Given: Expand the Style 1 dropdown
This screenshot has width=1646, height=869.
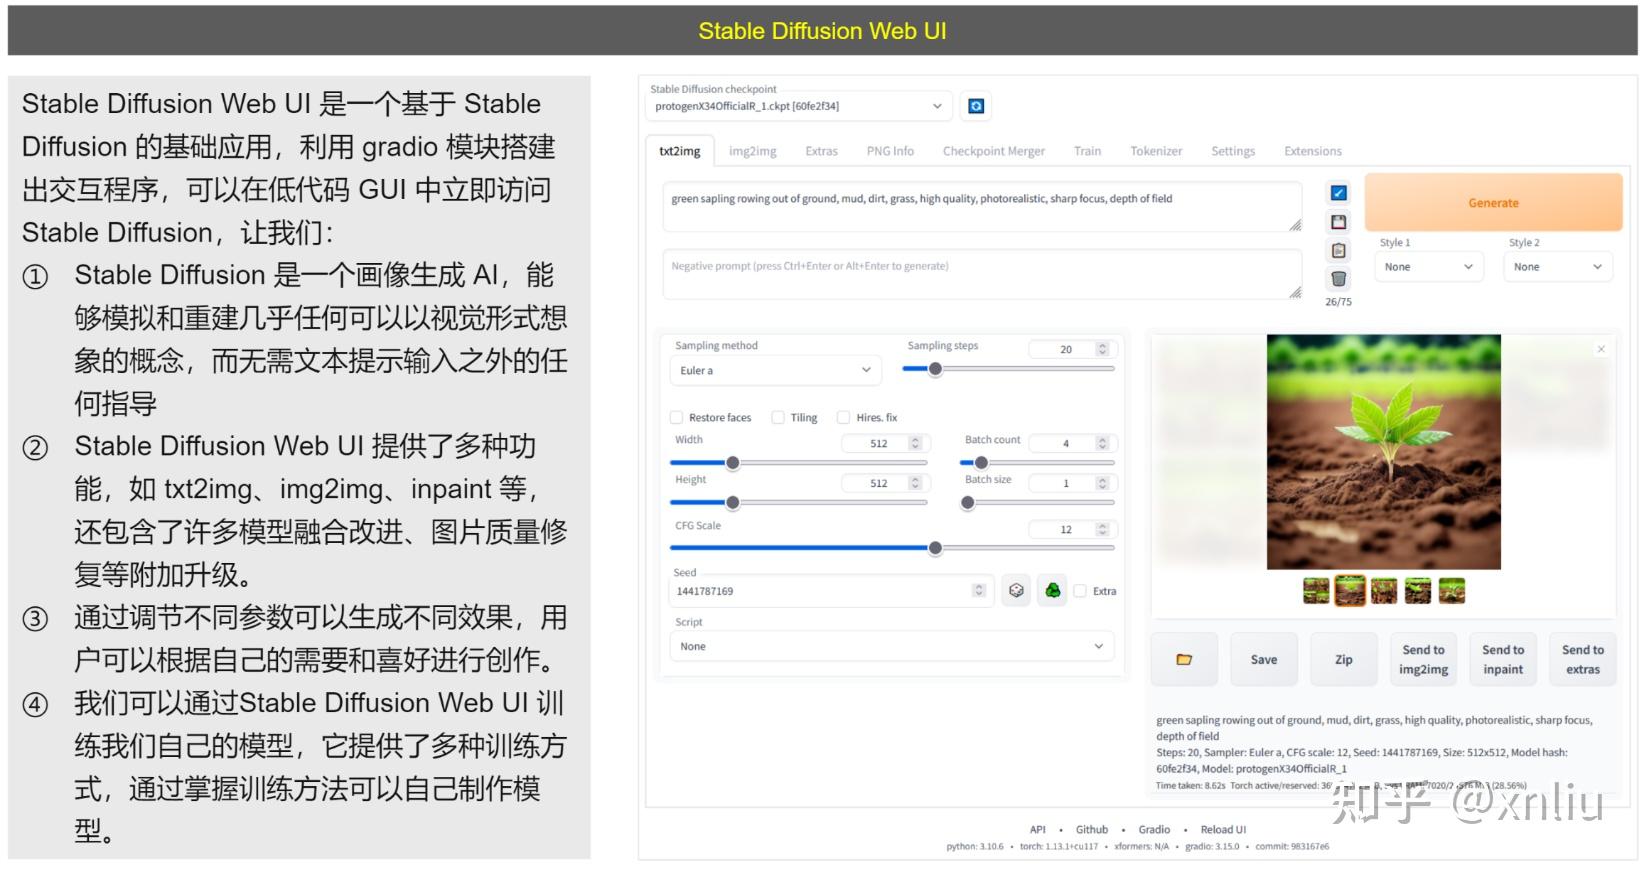Looking at the screenshot, I should click(1428, 267).
